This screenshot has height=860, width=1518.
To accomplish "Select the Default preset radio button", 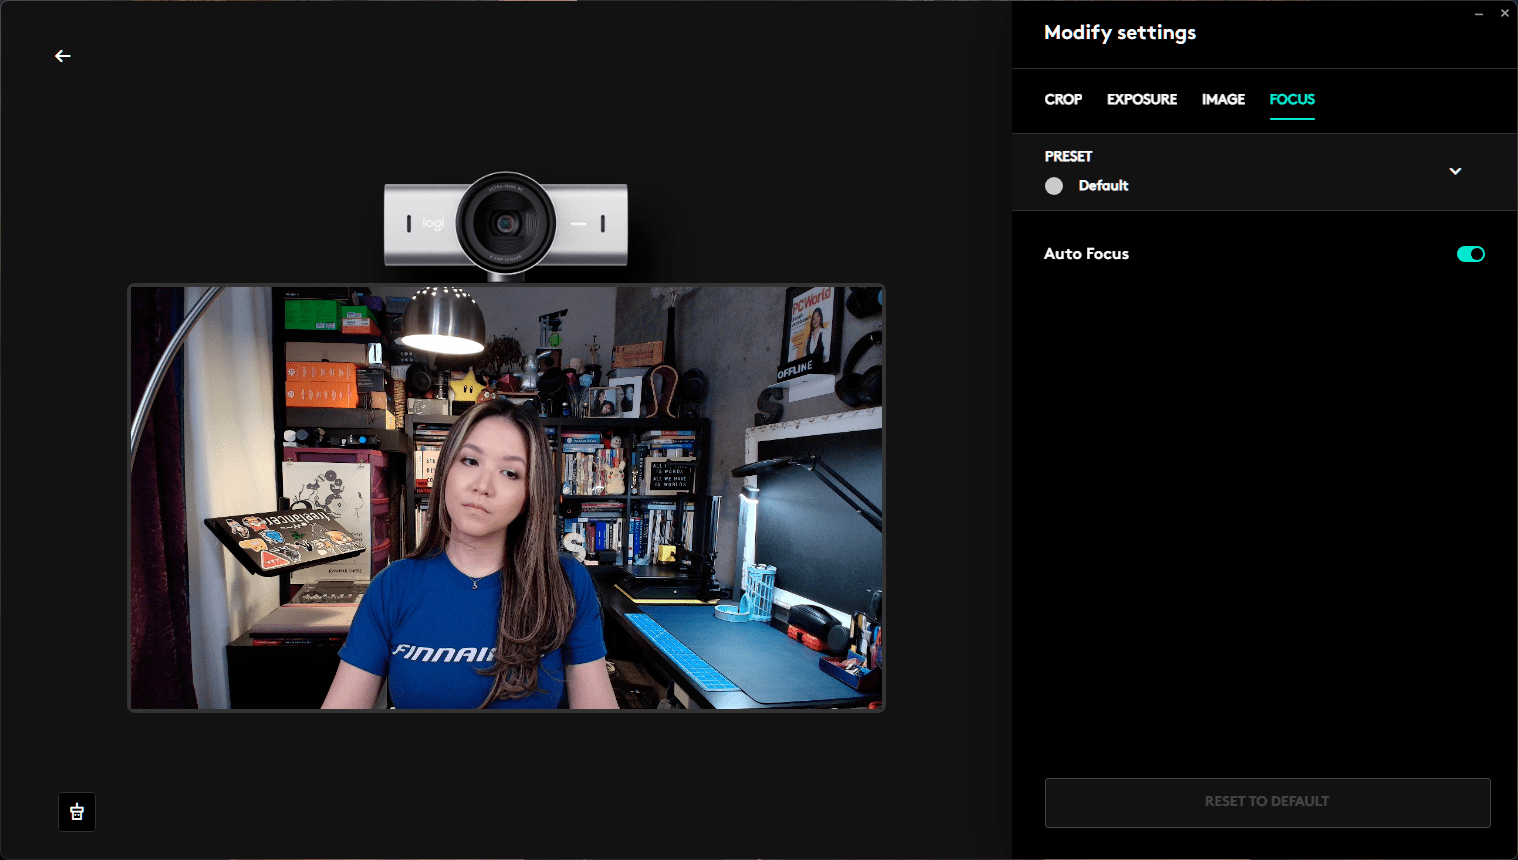I will 1054,186.
